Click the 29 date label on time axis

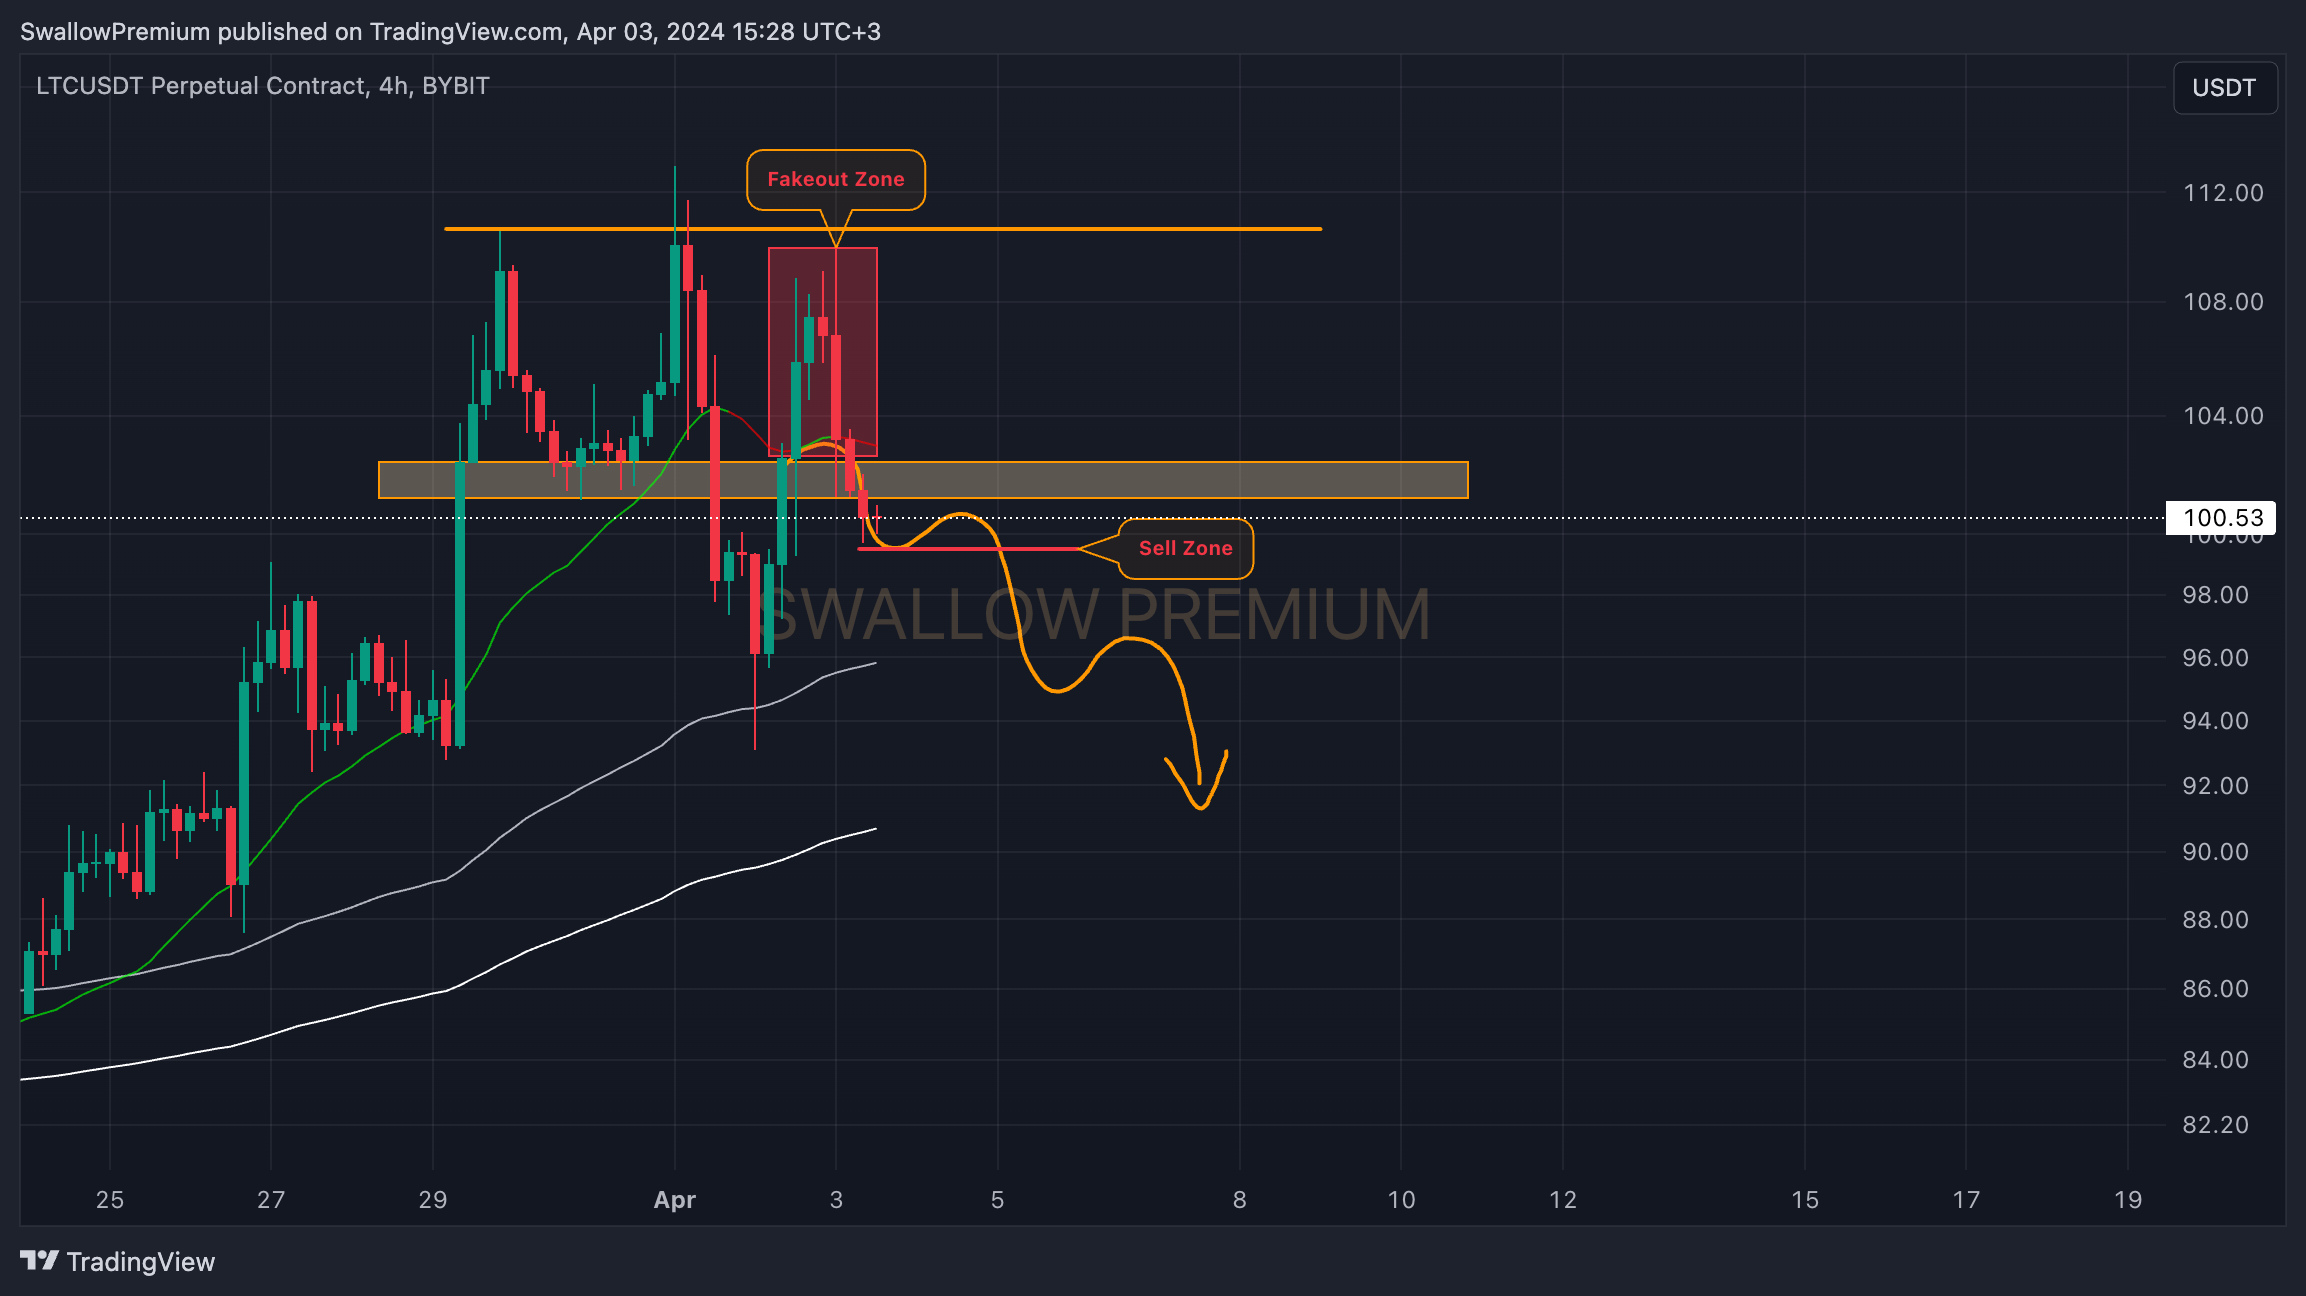[433, 1200]
